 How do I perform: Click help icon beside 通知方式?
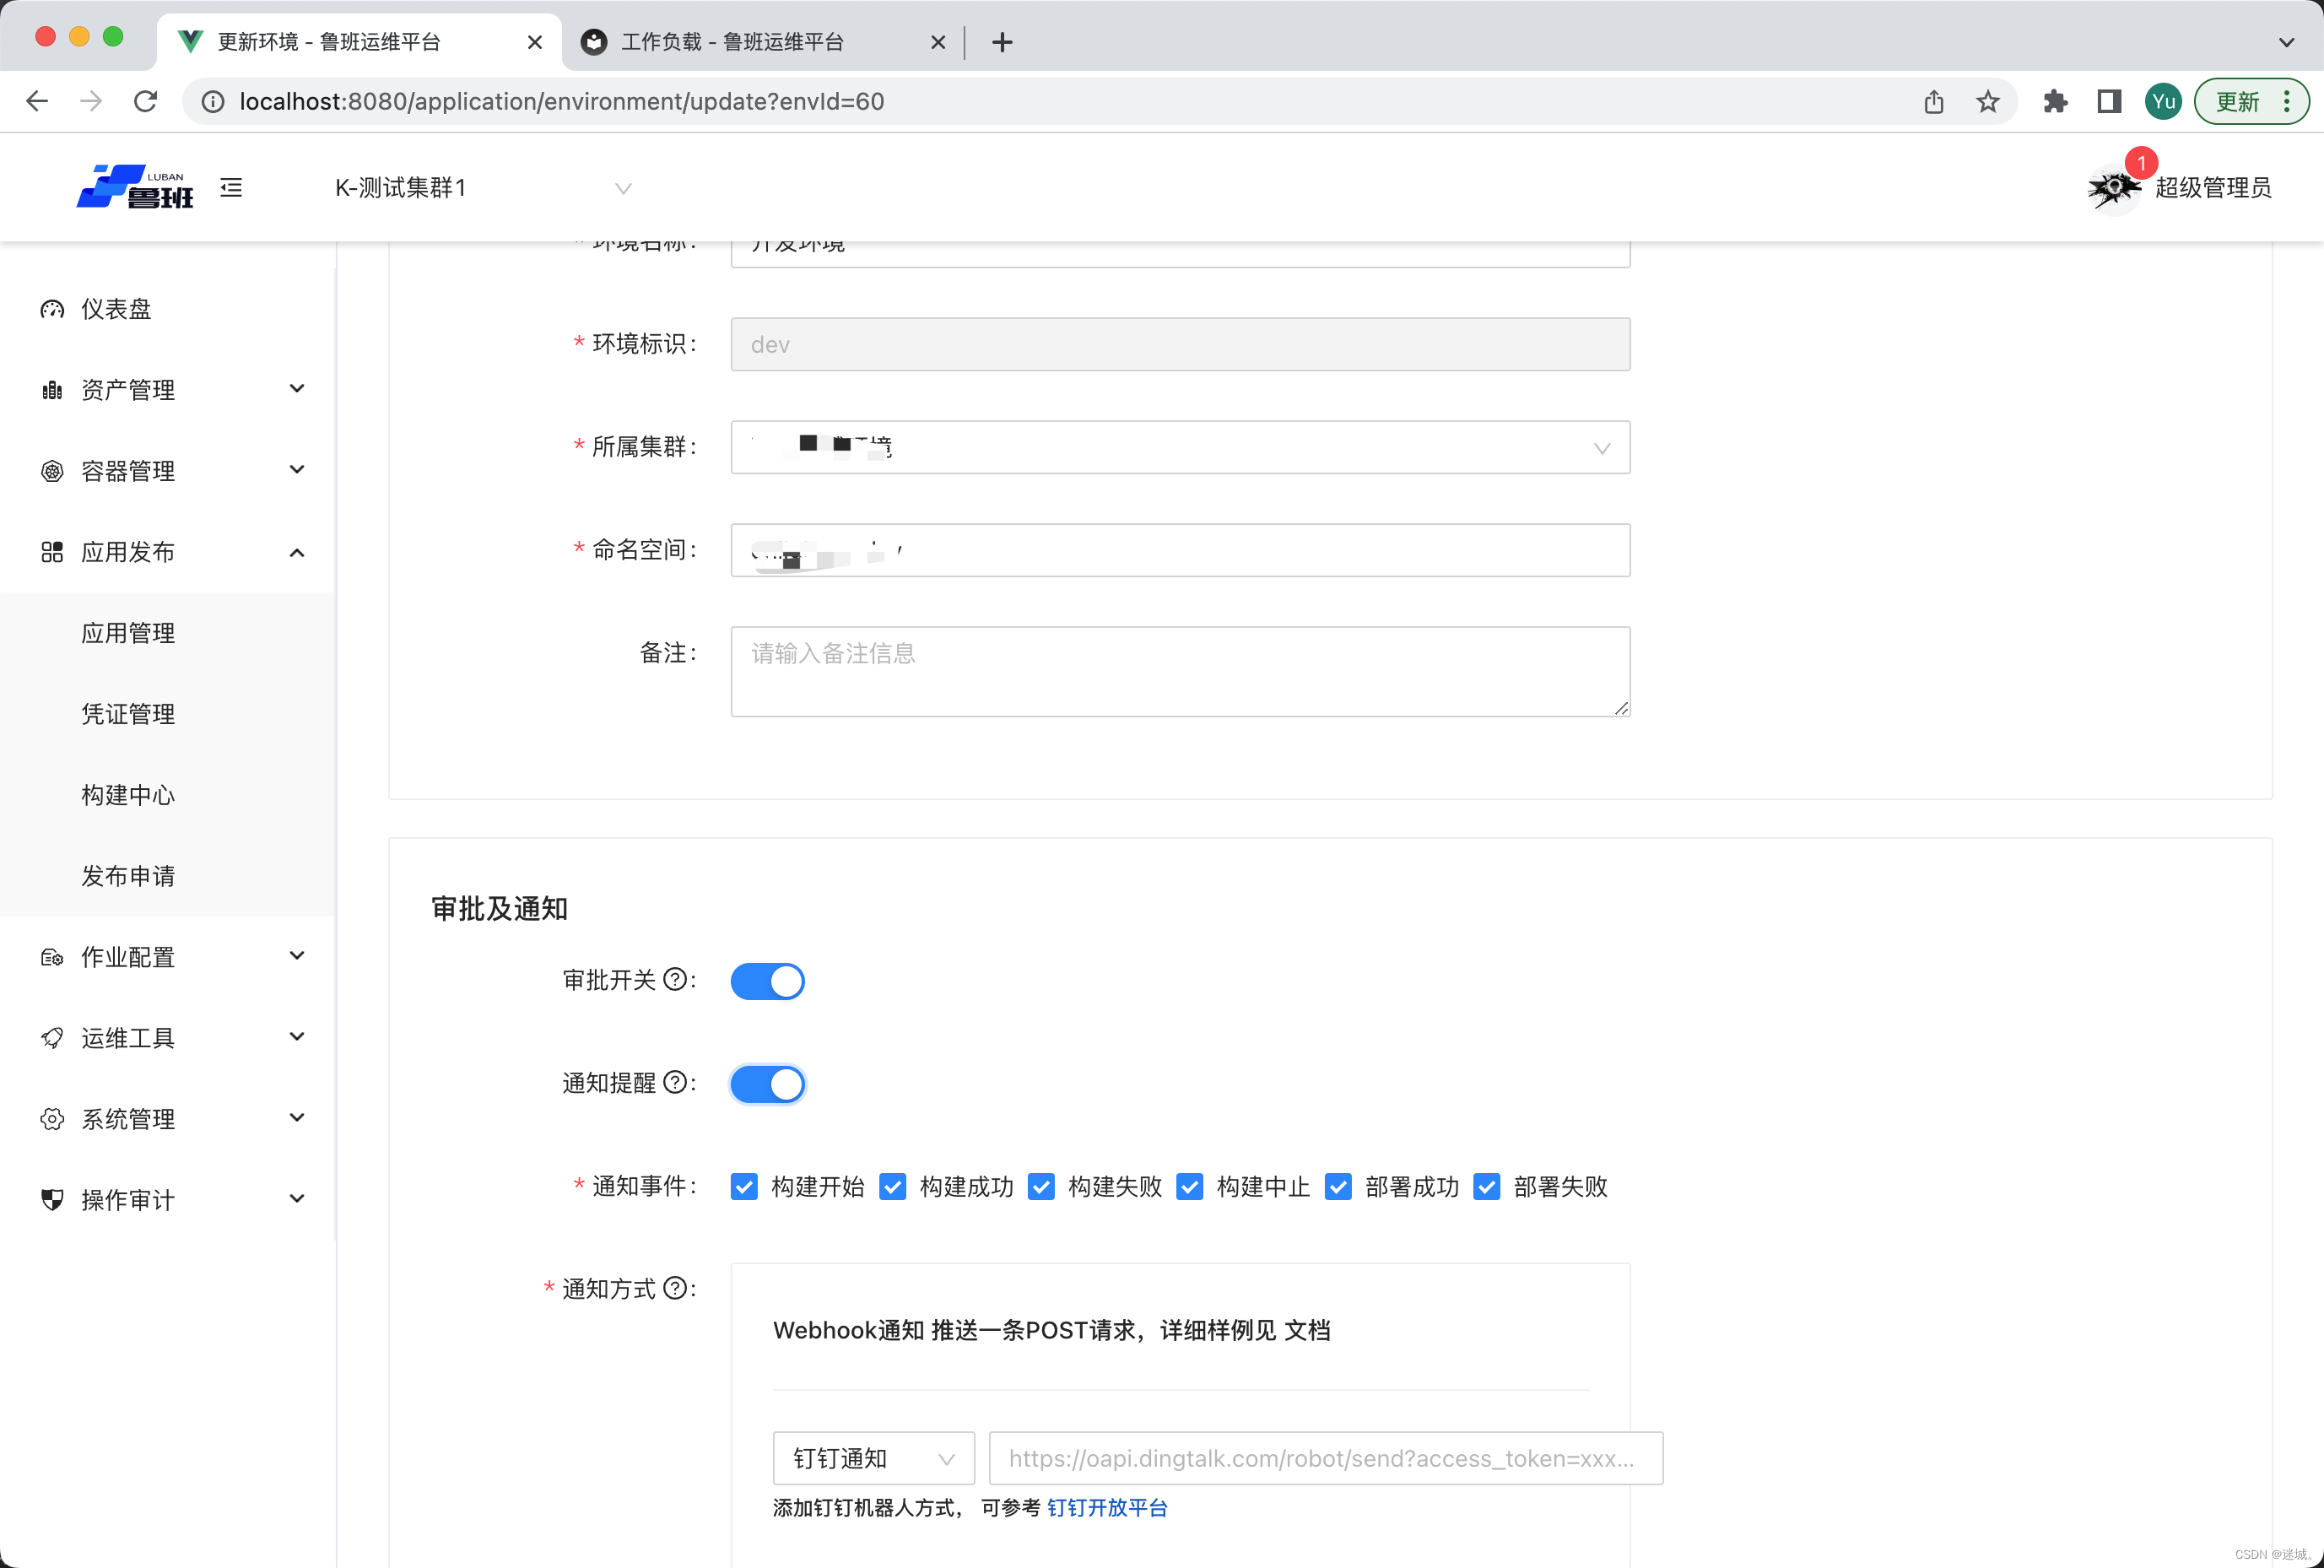point(676,1288)
